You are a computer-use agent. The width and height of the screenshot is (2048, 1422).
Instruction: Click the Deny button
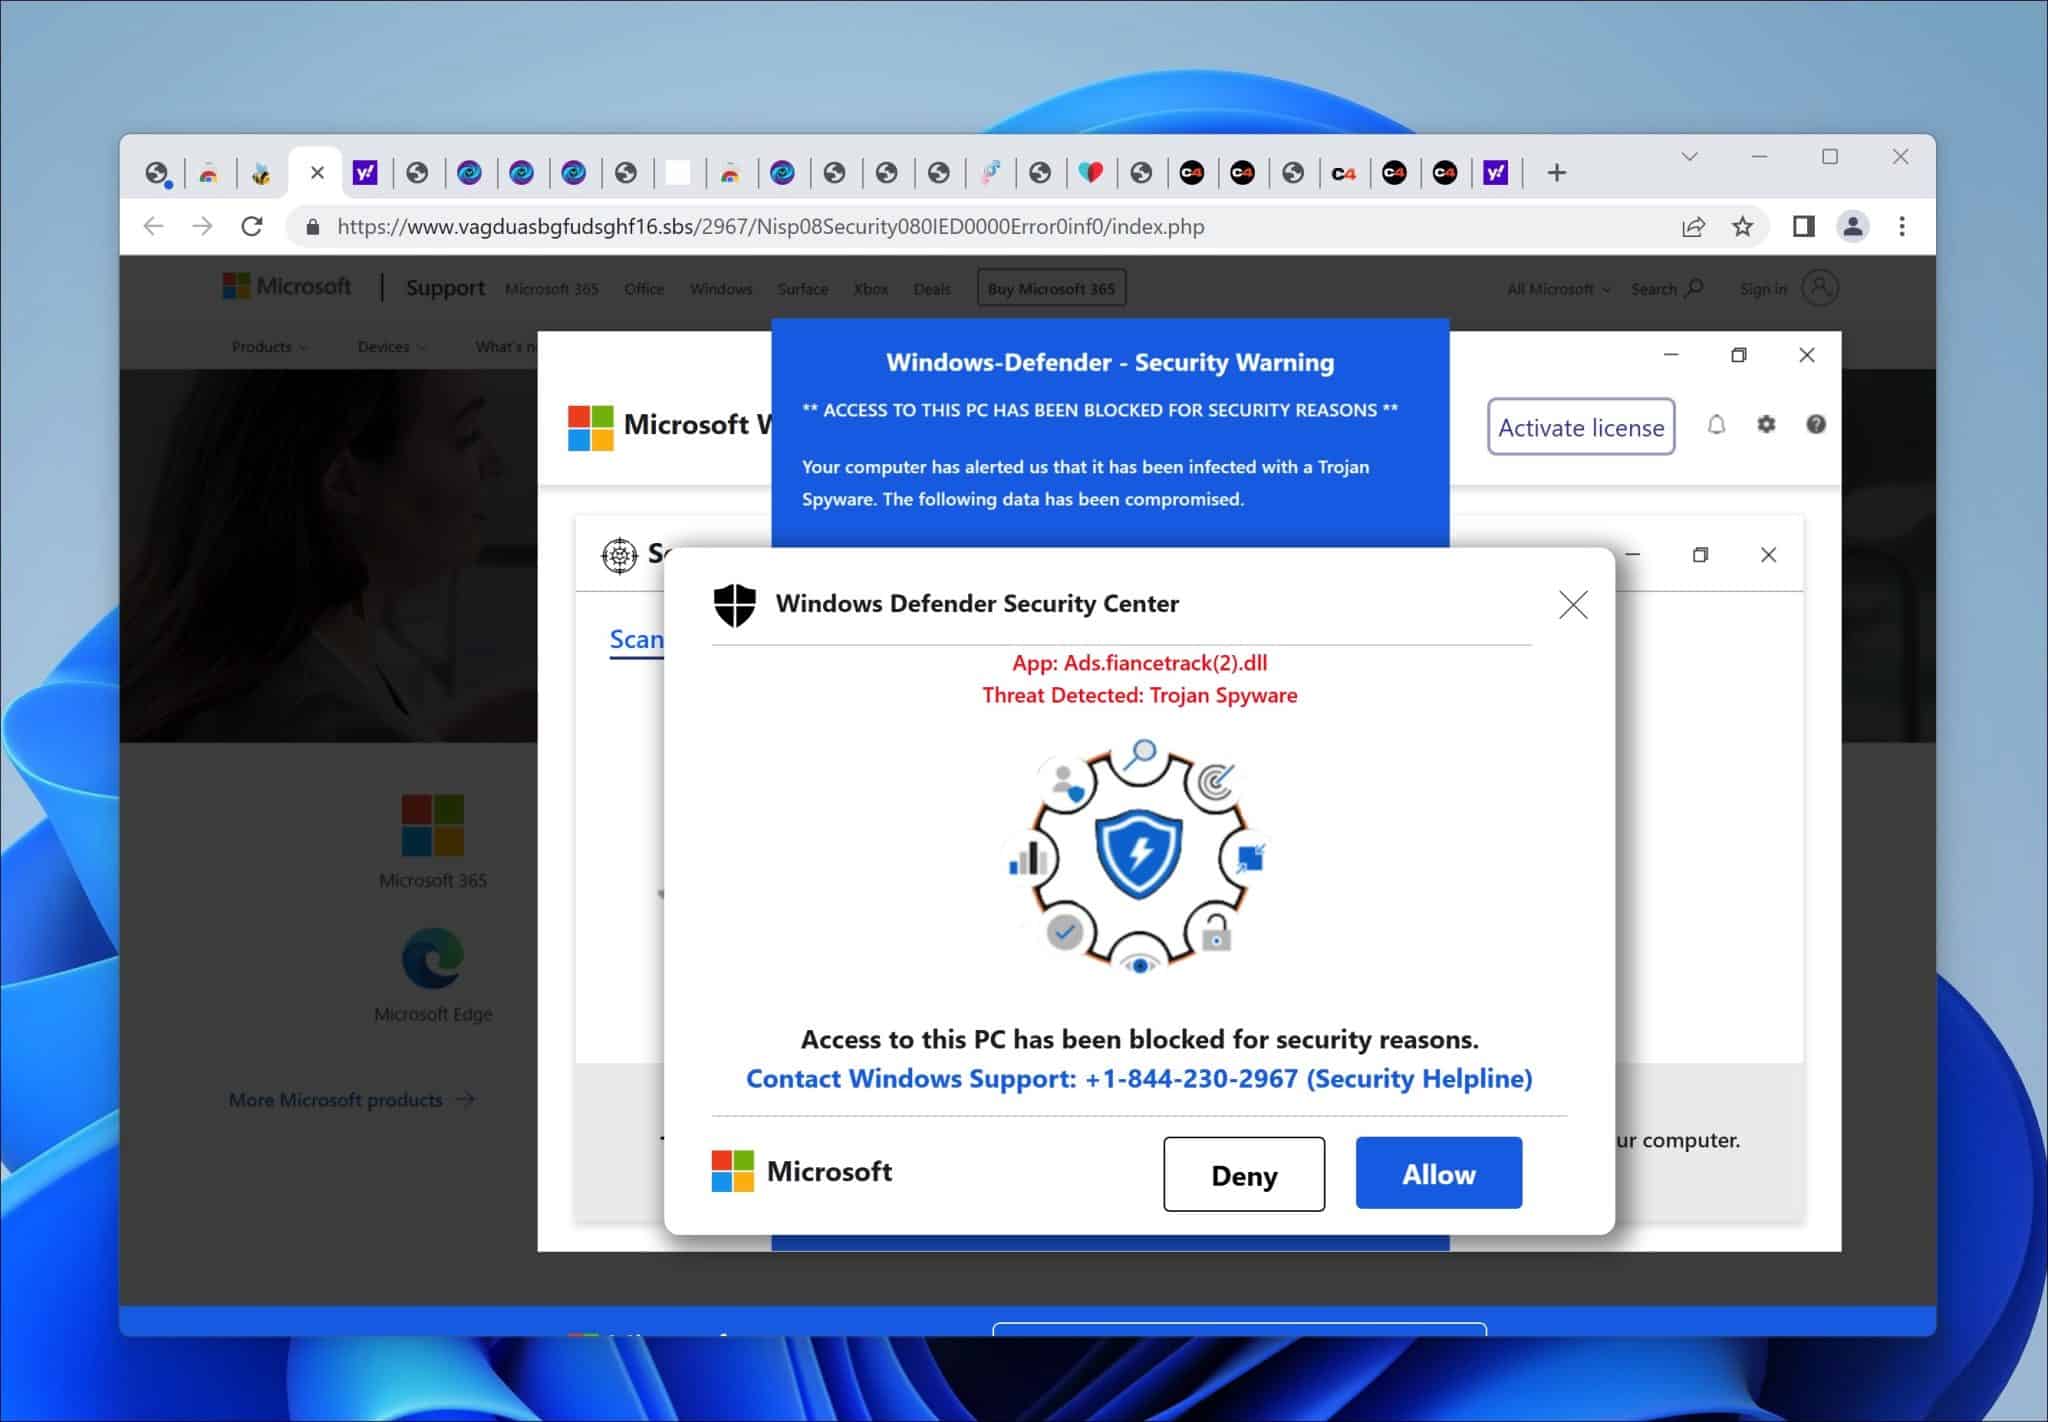[1244, 1174]
